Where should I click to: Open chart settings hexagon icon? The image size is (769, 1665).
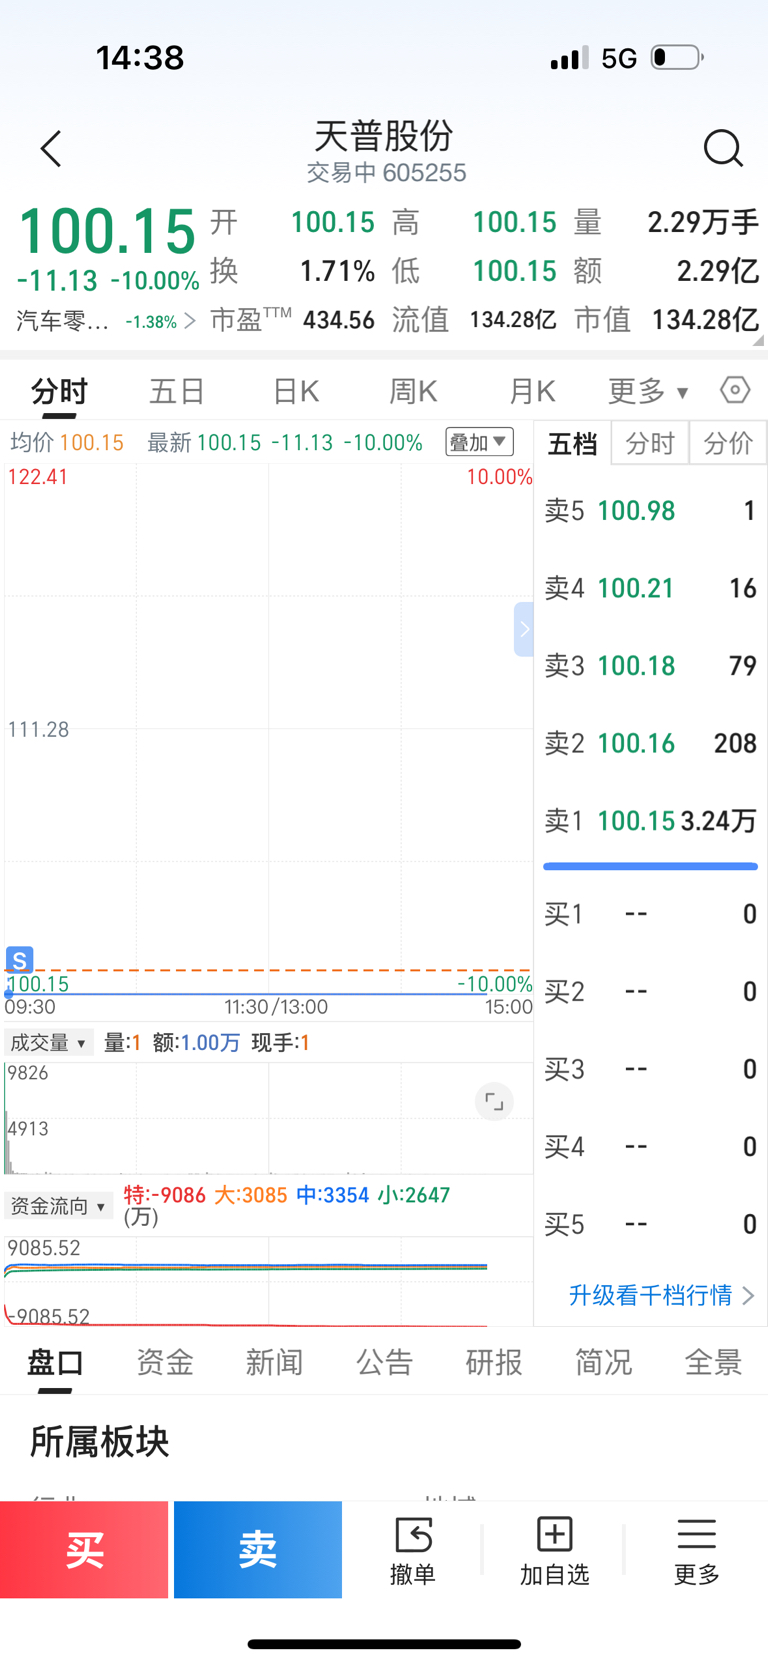[735, 390]
